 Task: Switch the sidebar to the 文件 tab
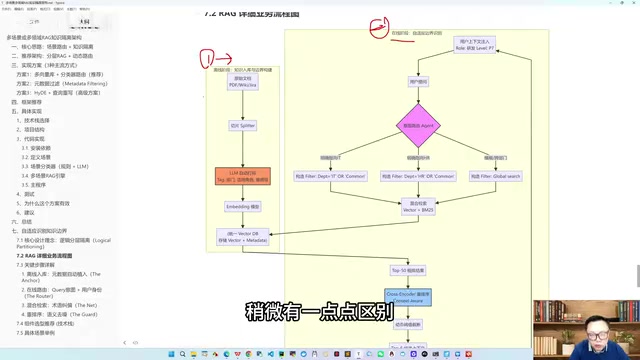[34, 22]
